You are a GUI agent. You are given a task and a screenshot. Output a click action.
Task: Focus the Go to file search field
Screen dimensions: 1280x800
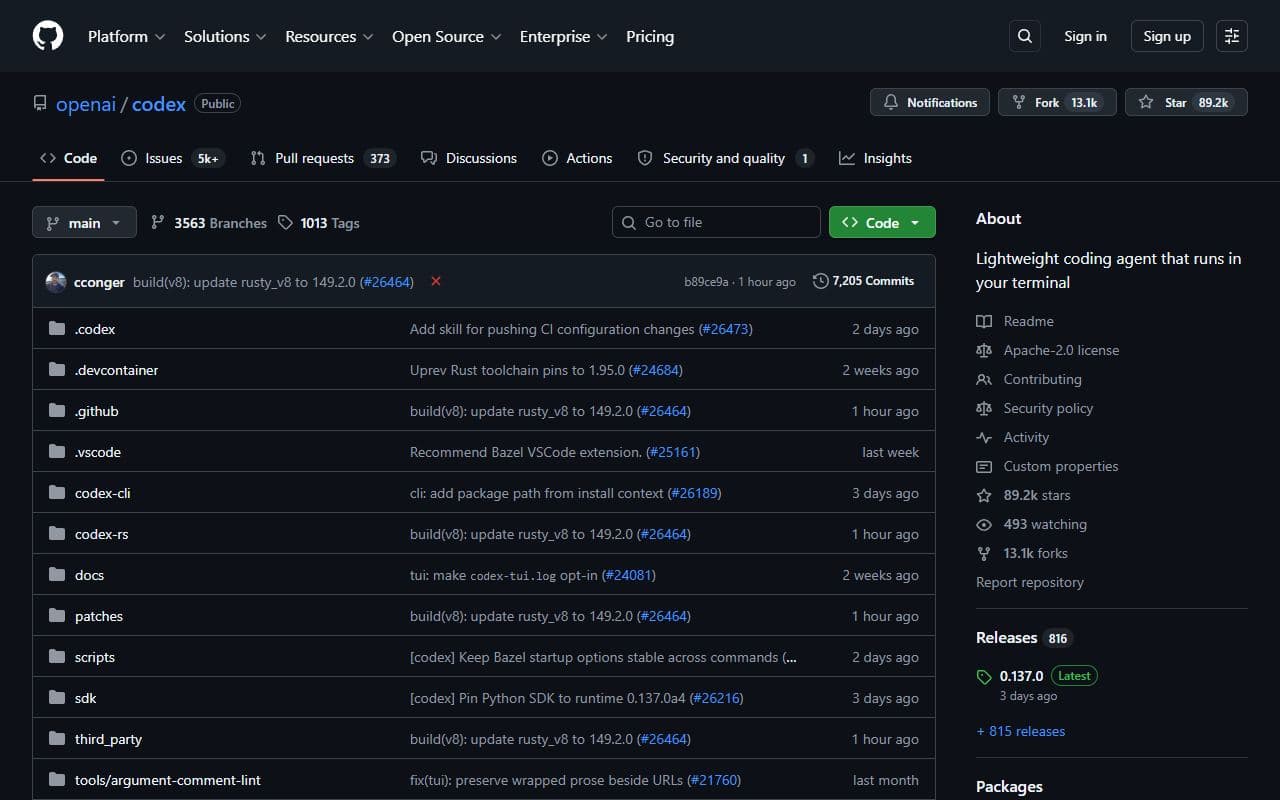tap(716, 222)
